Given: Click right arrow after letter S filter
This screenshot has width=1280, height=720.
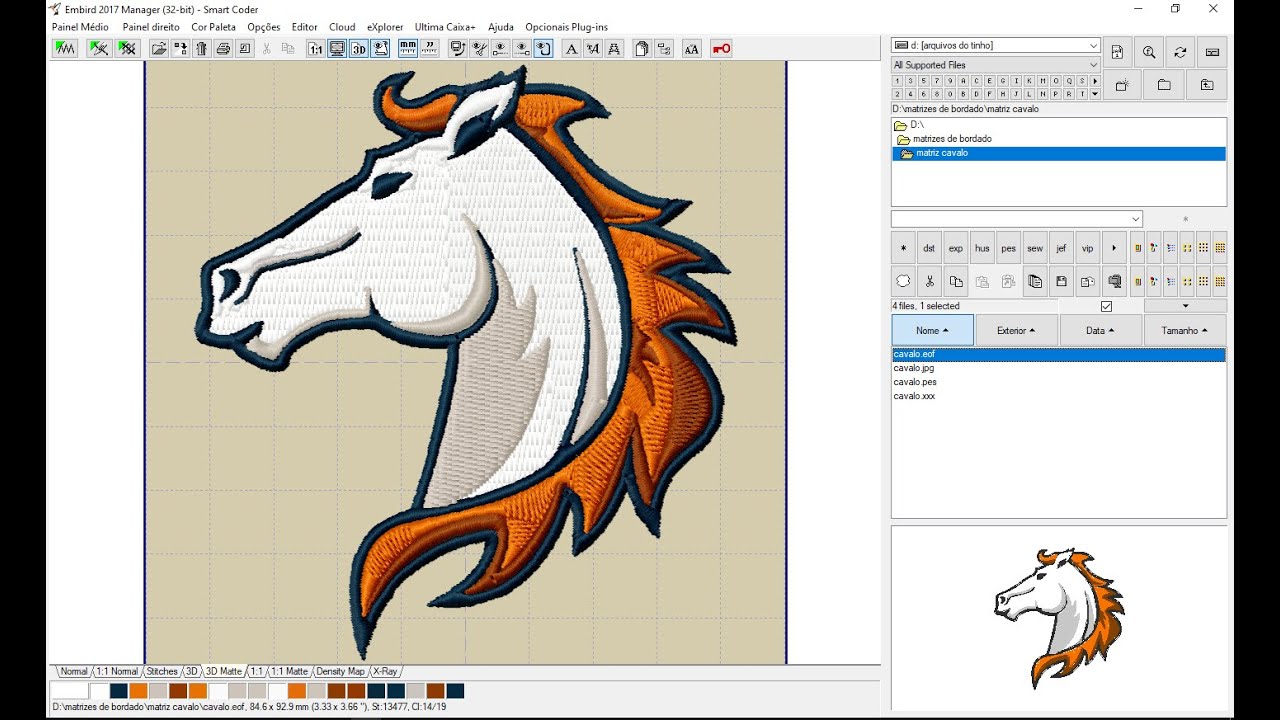Looking at the screenshot, I should click(1095, 81).
